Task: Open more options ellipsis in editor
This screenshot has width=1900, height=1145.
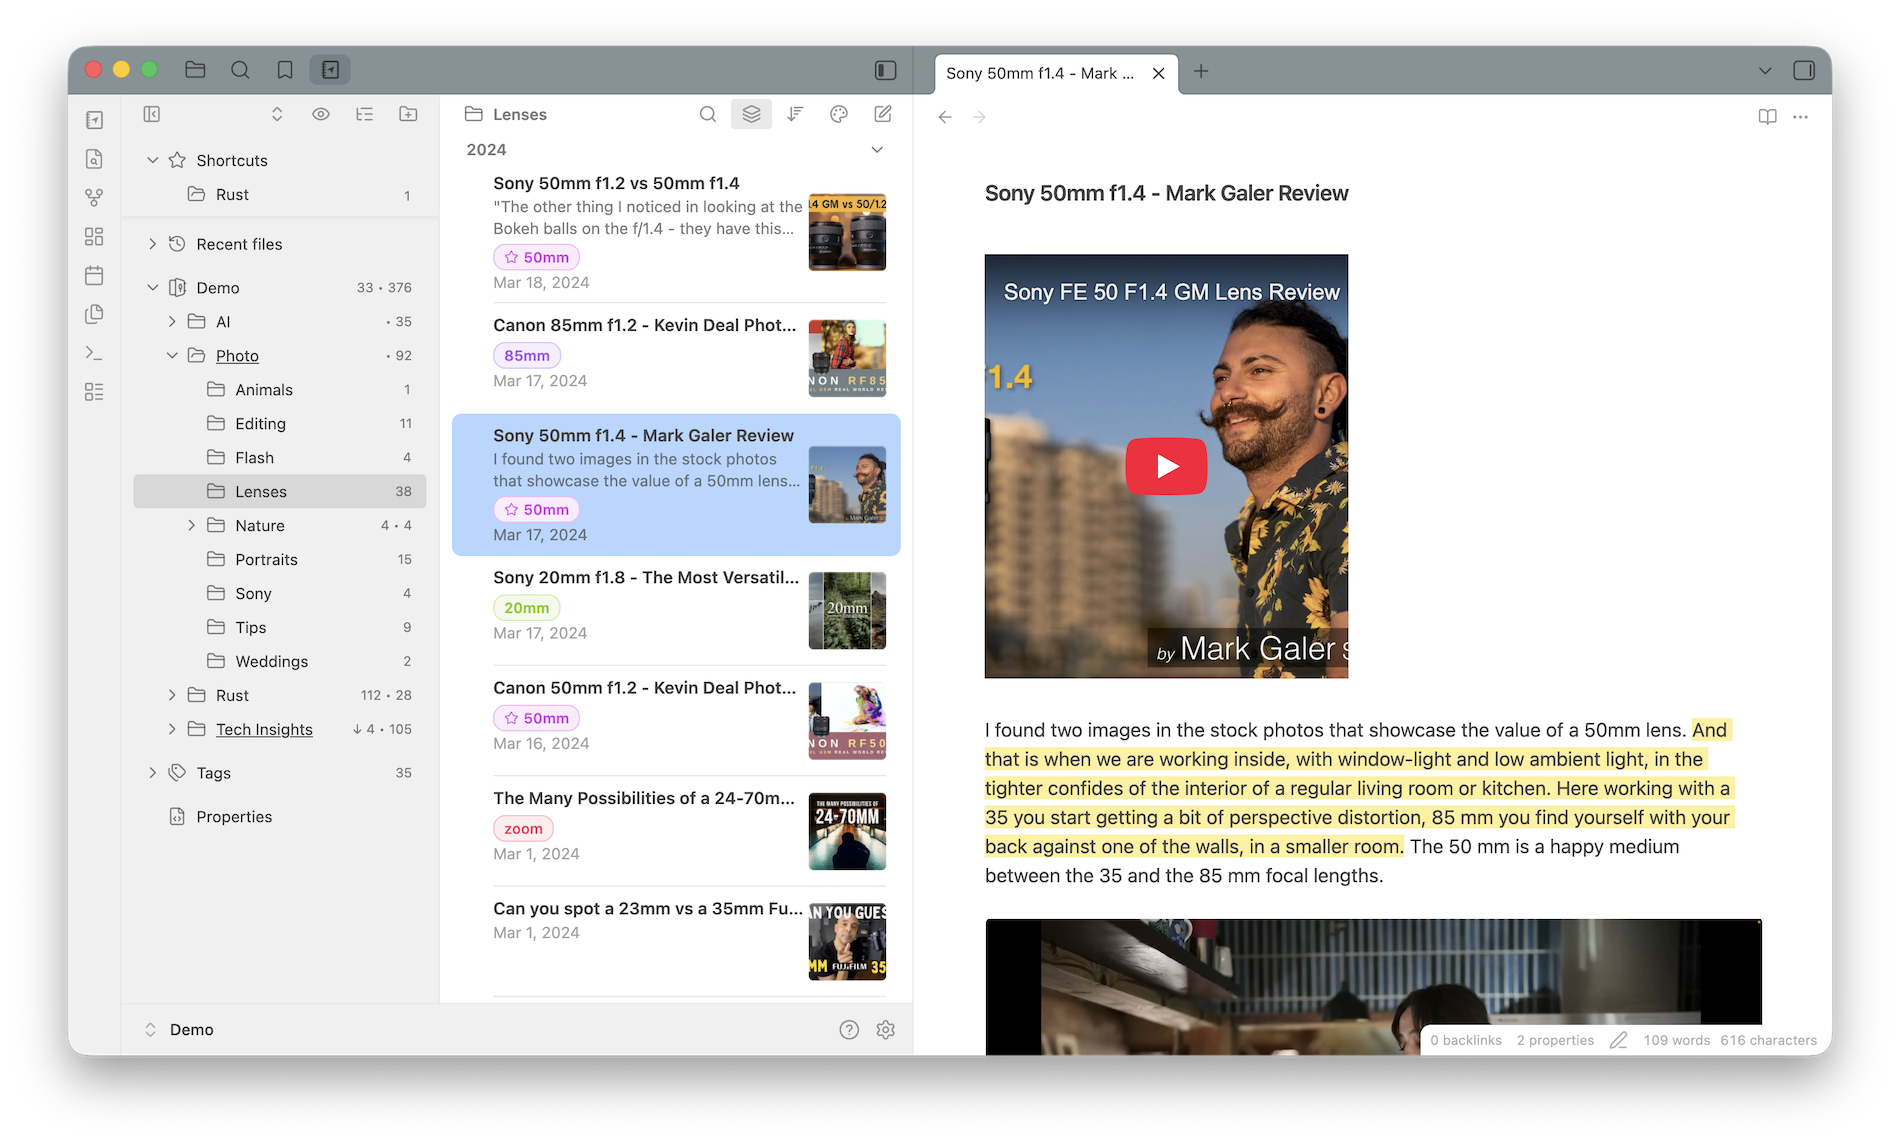Action: 1801,117
